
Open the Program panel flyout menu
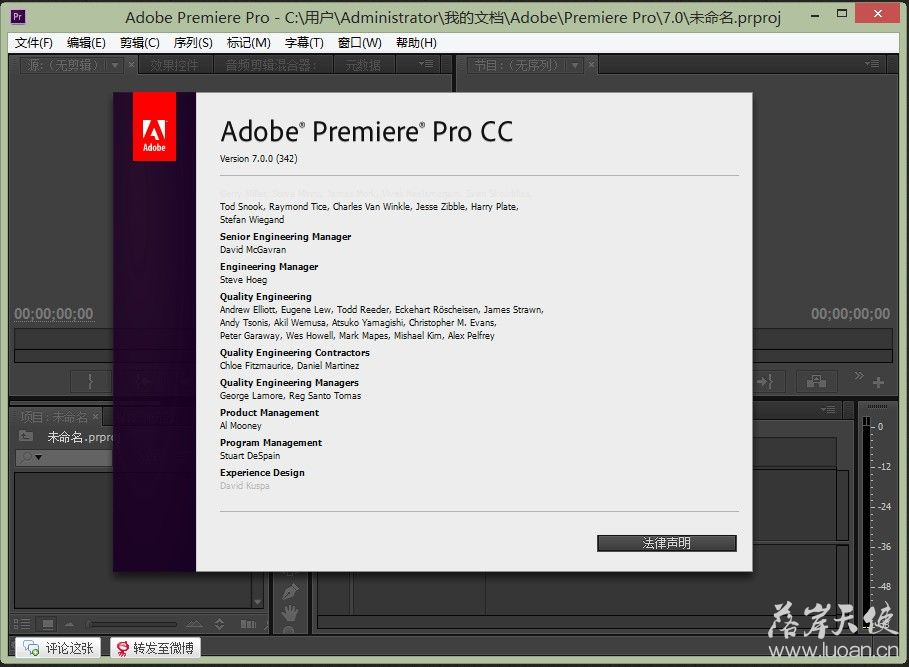[871, 64]
